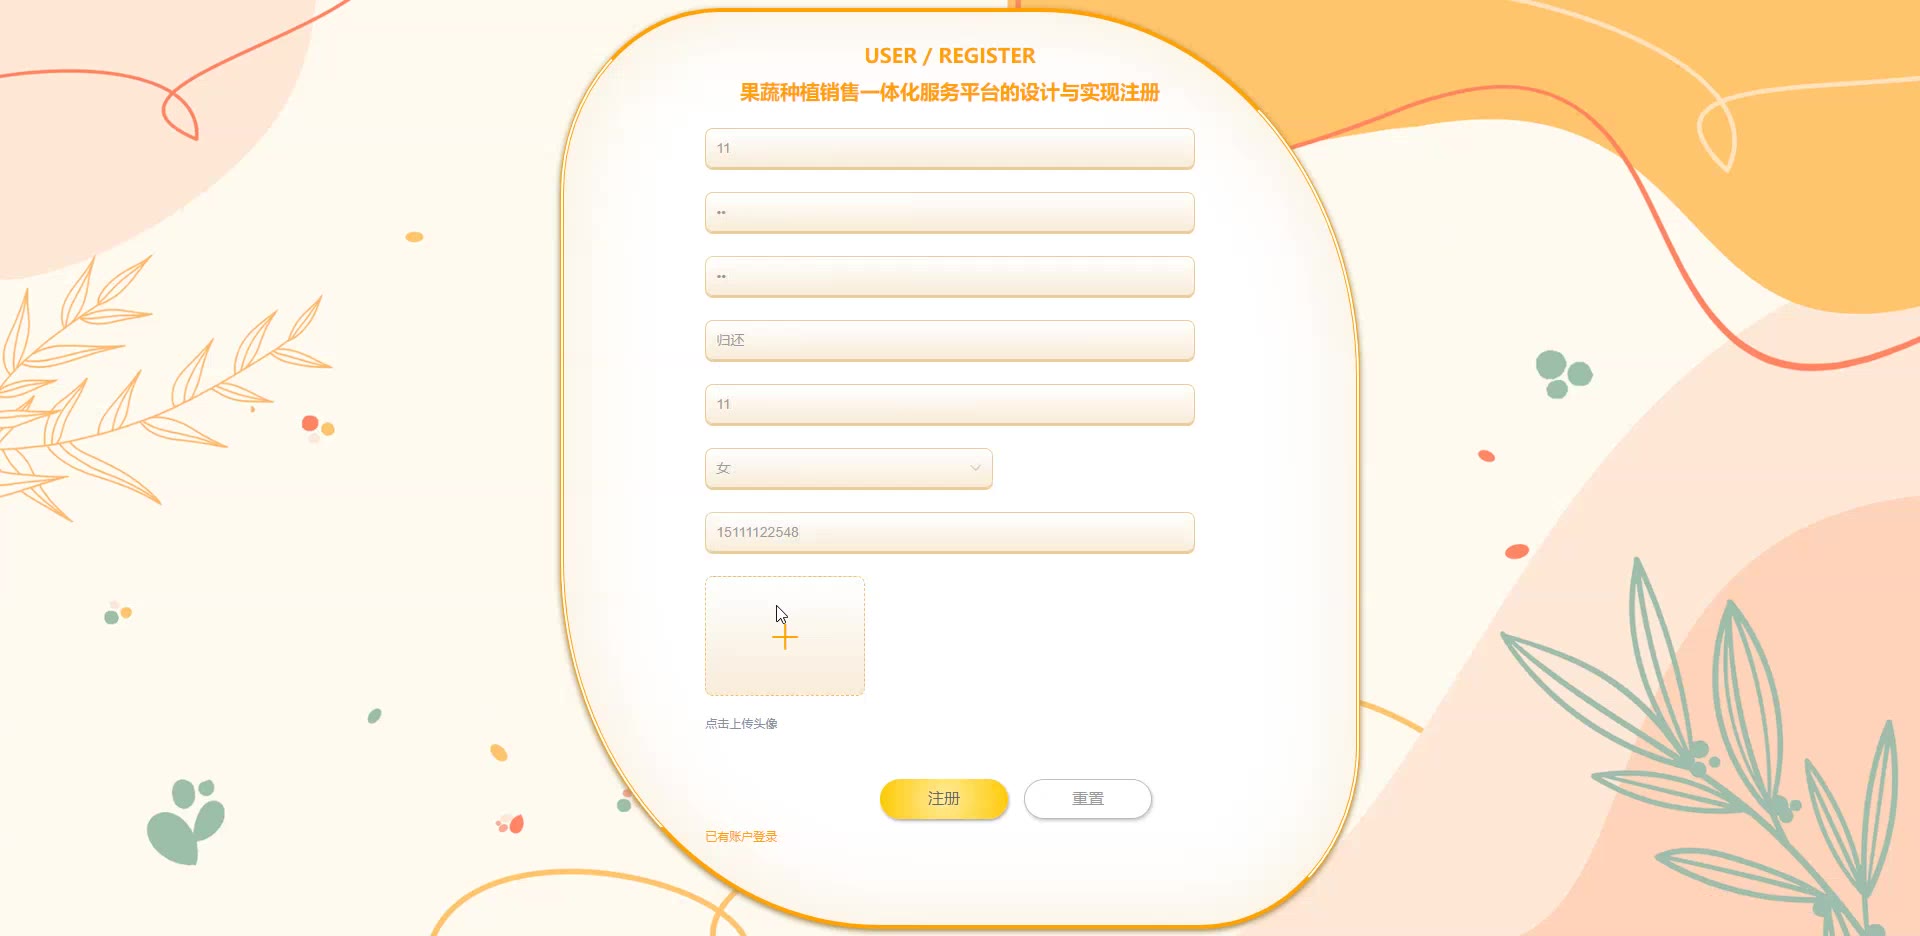Focus the 11 field just above the gender dropdown
Screen dimensions: 1920x936
949,404
